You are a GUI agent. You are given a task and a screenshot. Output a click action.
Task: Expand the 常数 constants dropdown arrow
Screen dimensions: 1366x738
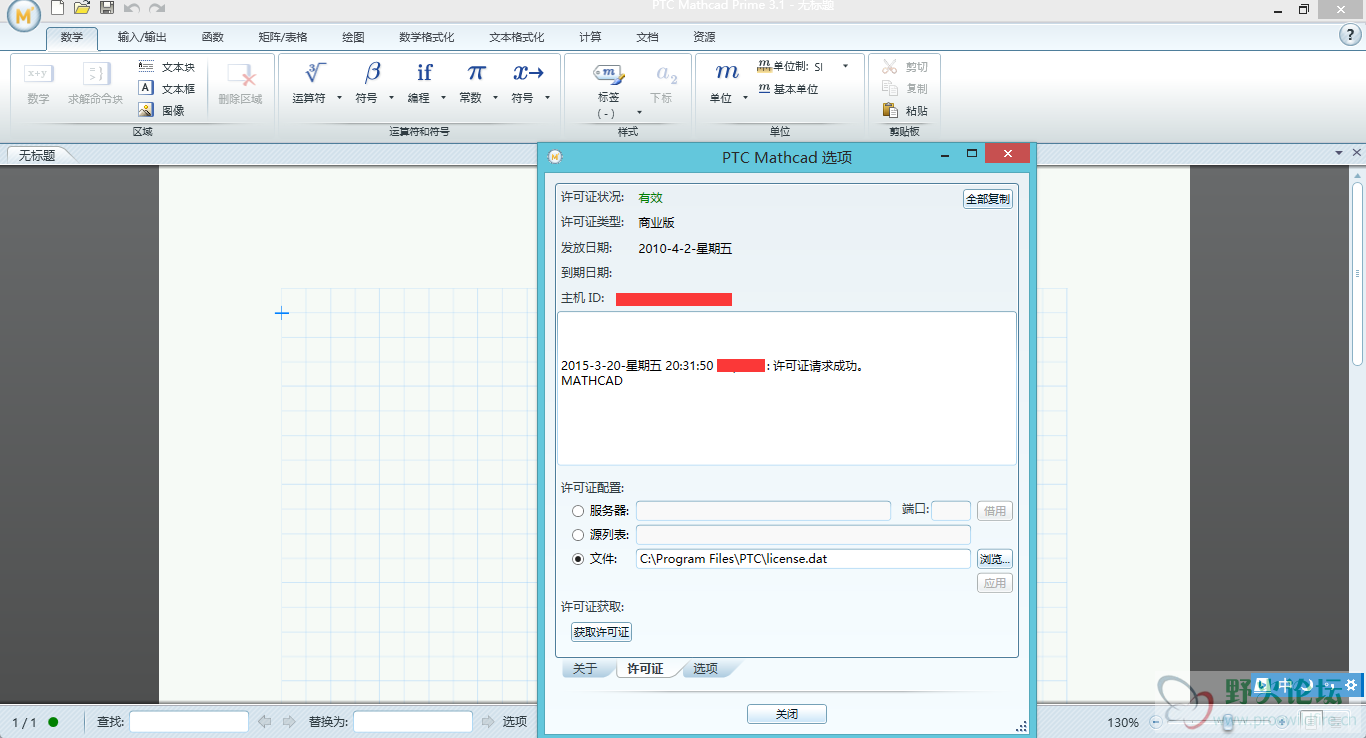pyautogui.click(x=496, y=98)
